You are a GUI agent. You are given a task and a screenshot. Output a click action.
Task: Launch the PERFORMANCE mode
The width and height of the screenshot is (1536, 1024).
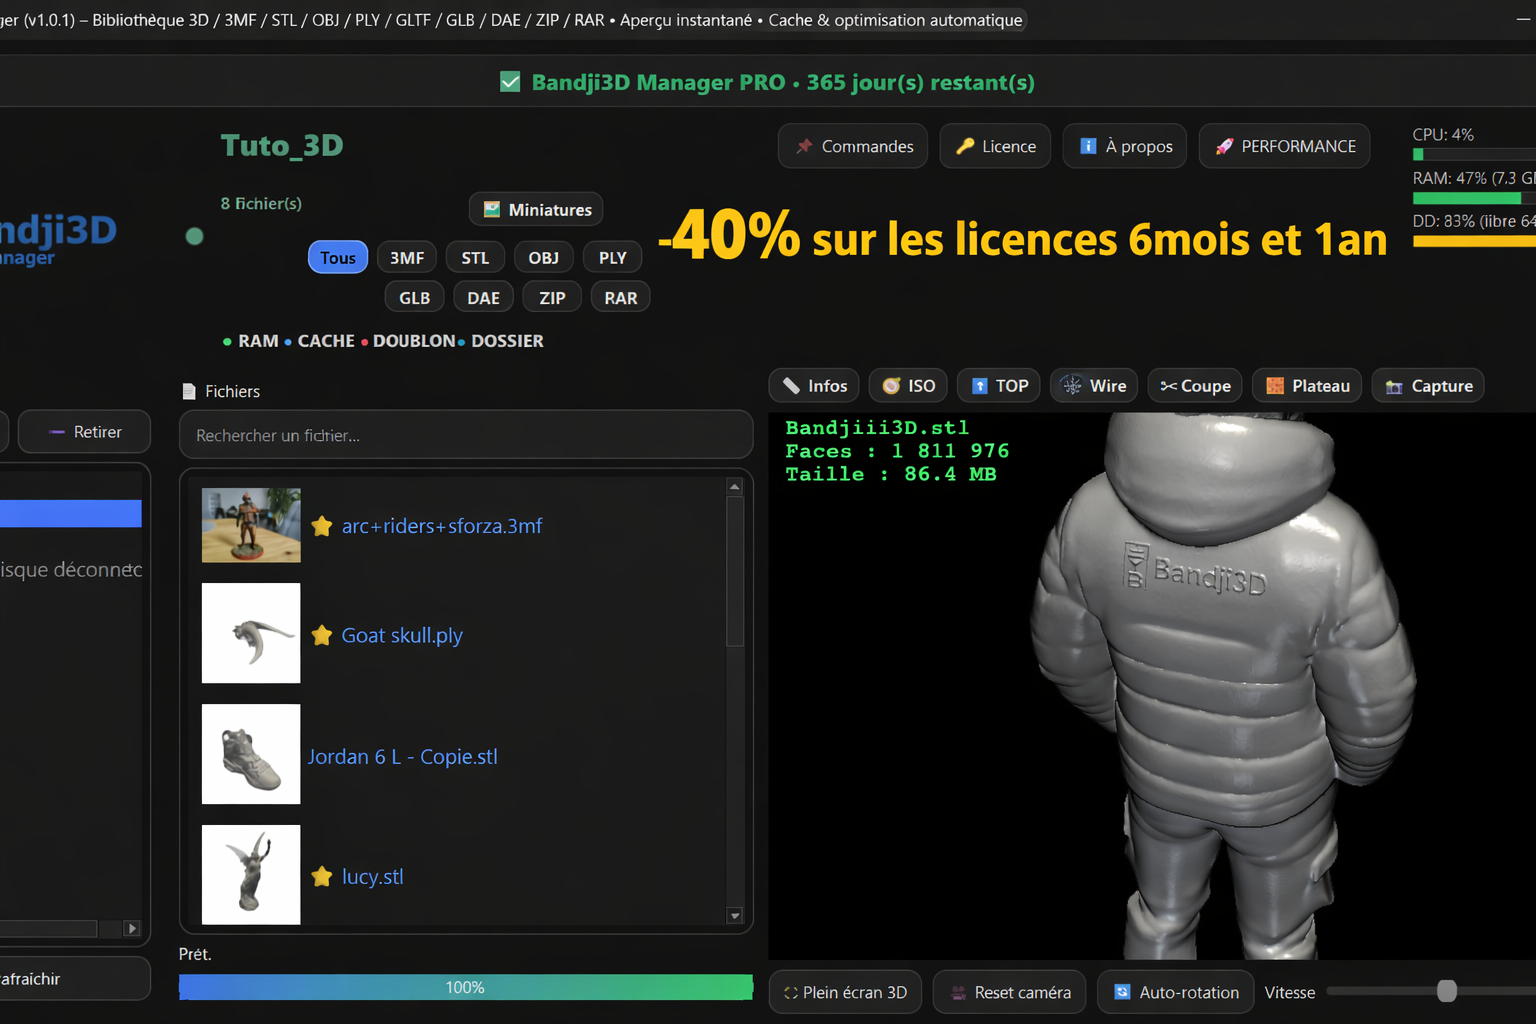pyautogui.click(x=1284, y=146)
